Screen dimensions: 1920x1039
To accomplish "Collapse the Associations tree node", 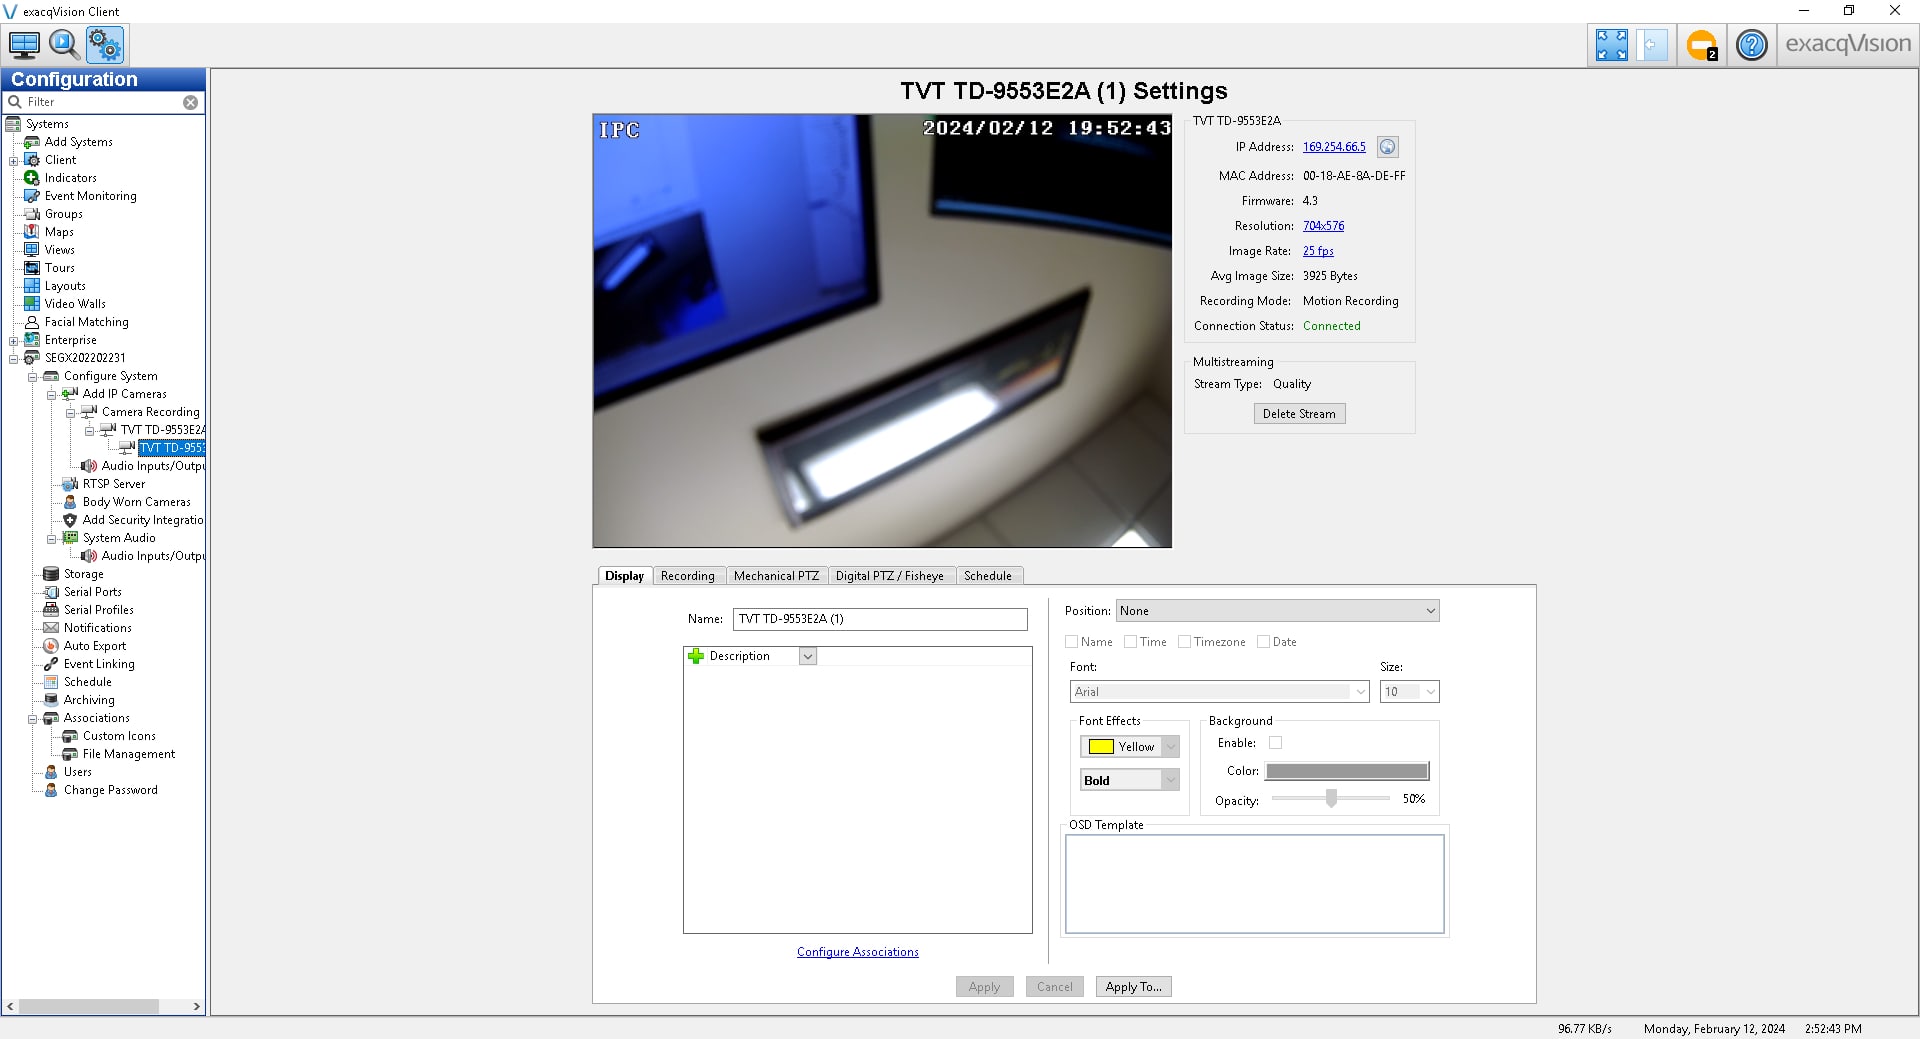I will coord(33,718).
